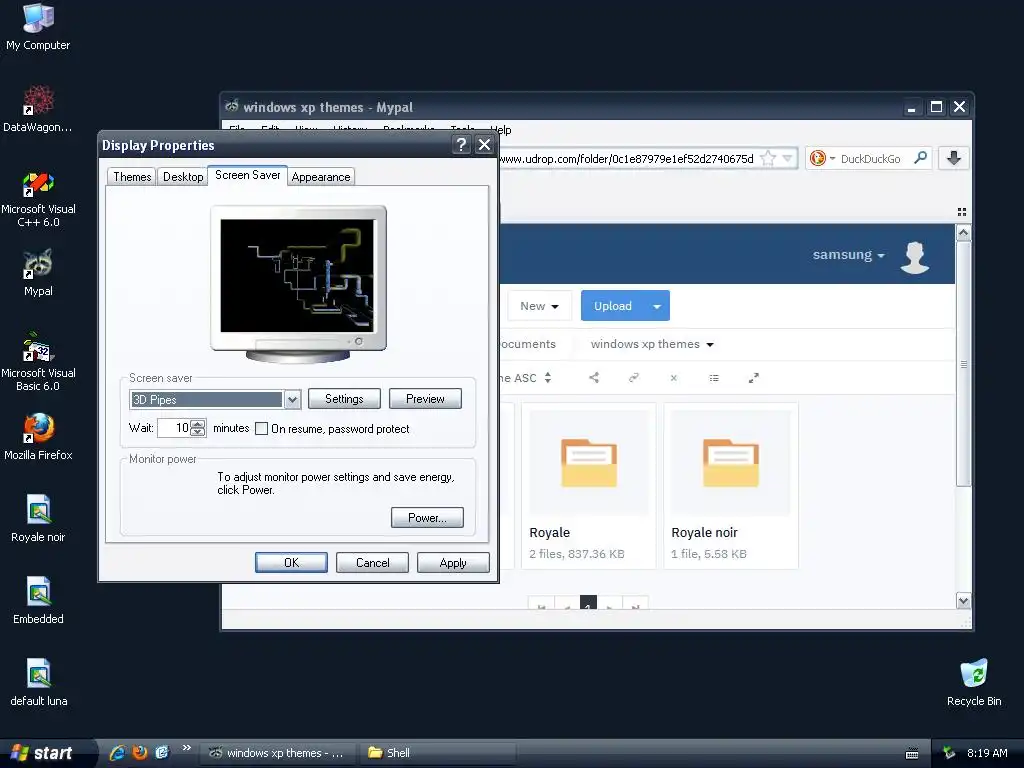Click the Power... button

(427, 518)
